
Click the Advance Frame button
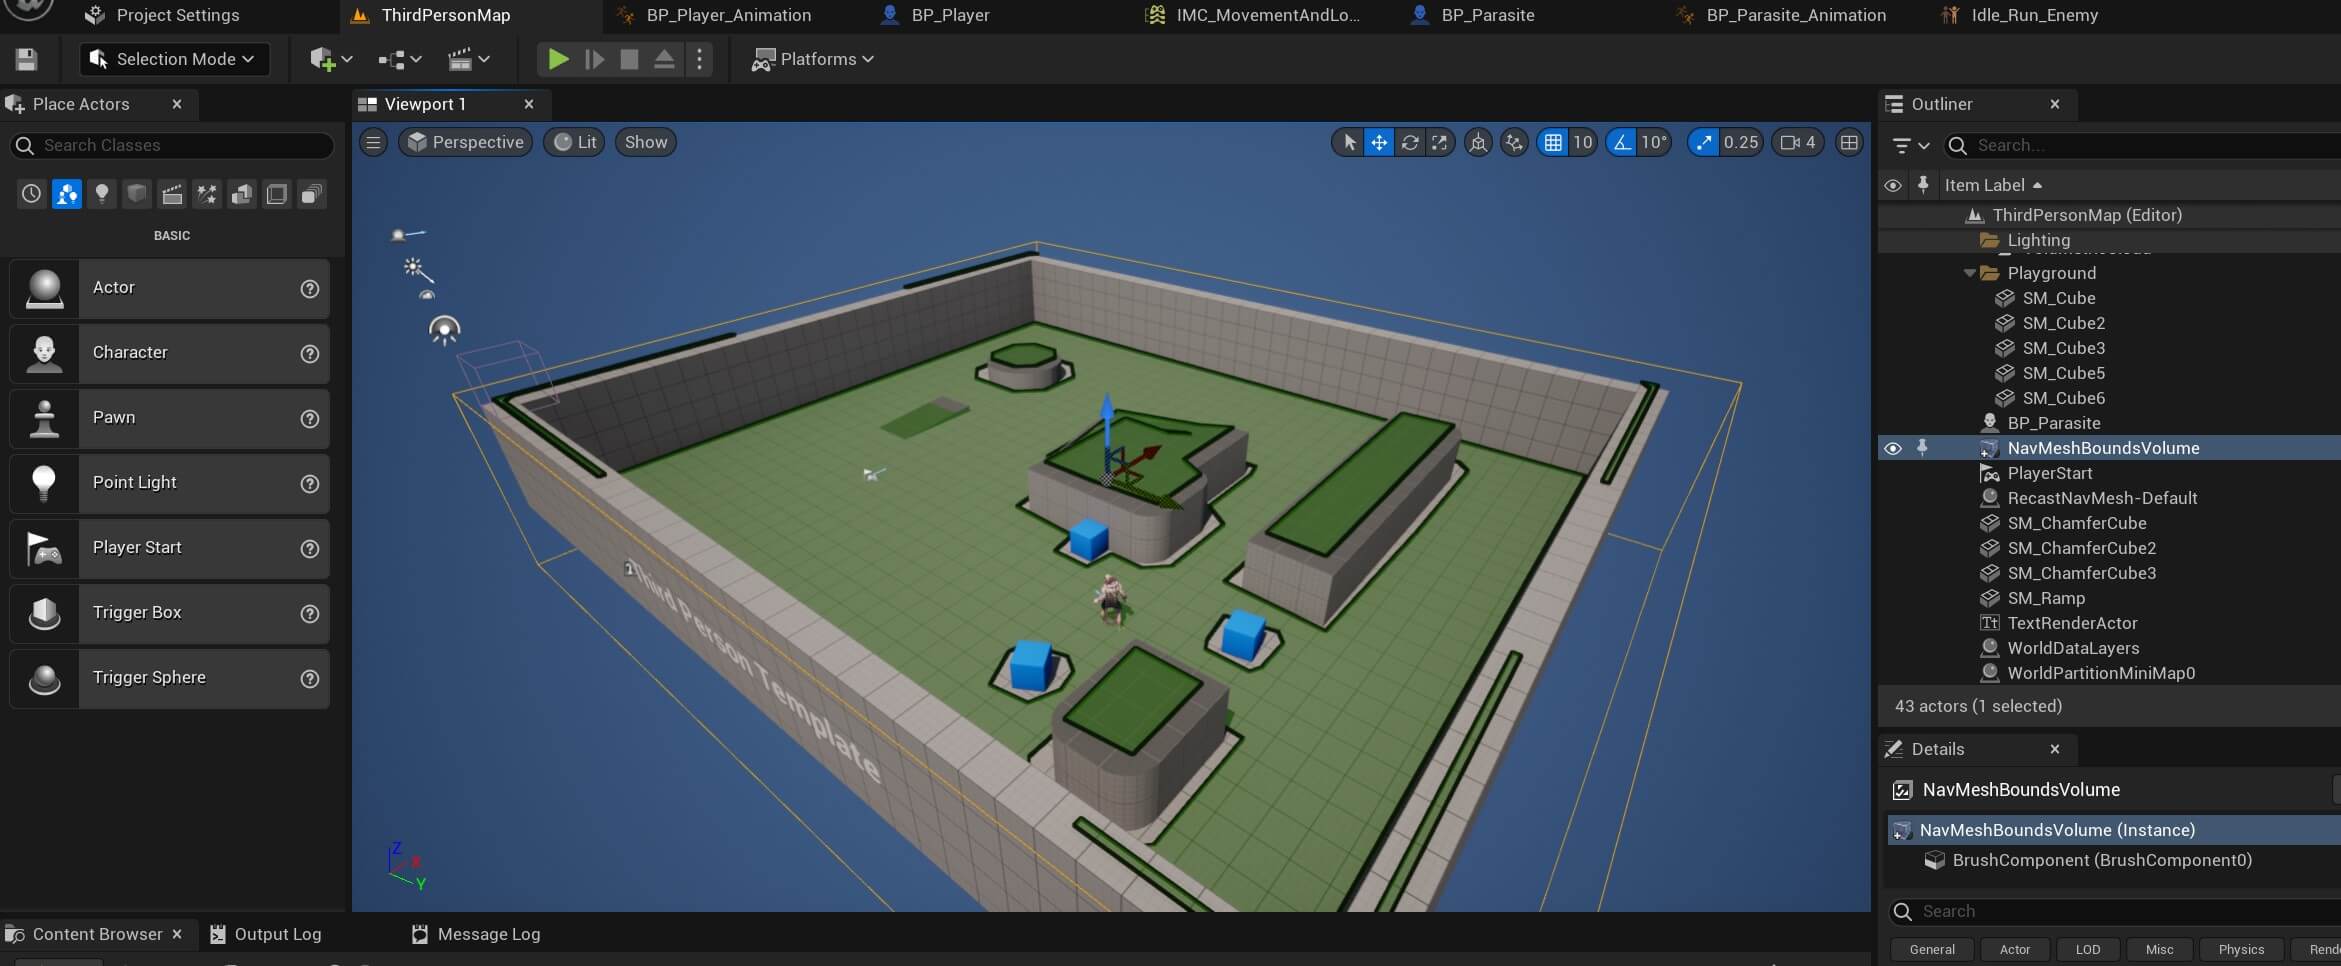[x=594, y=59]
